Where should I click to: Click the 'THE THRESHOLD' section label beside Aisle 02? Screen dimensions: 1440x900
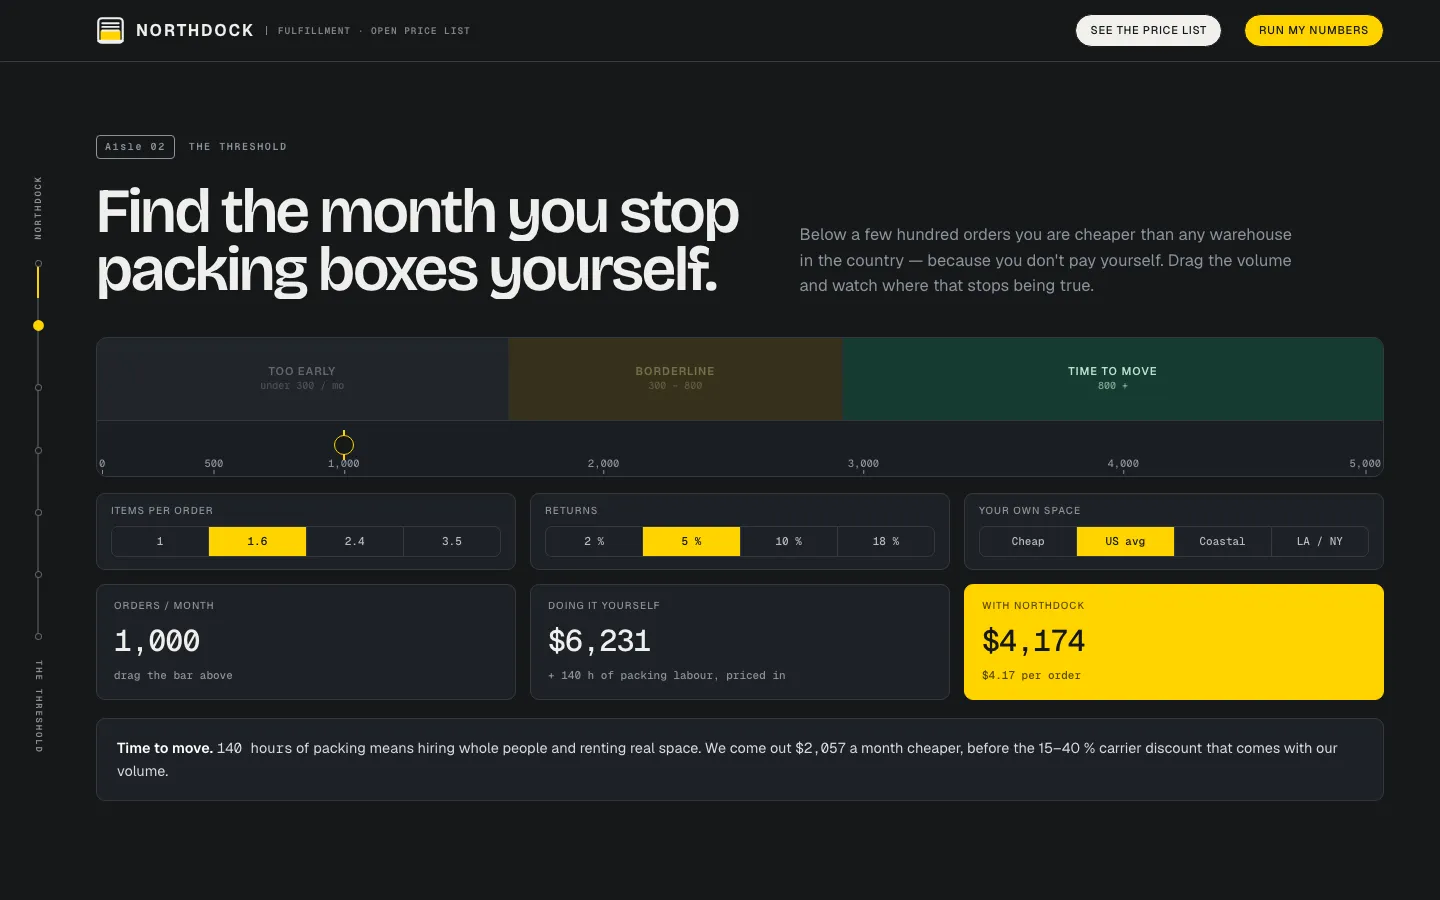click(x=238, y=147)
